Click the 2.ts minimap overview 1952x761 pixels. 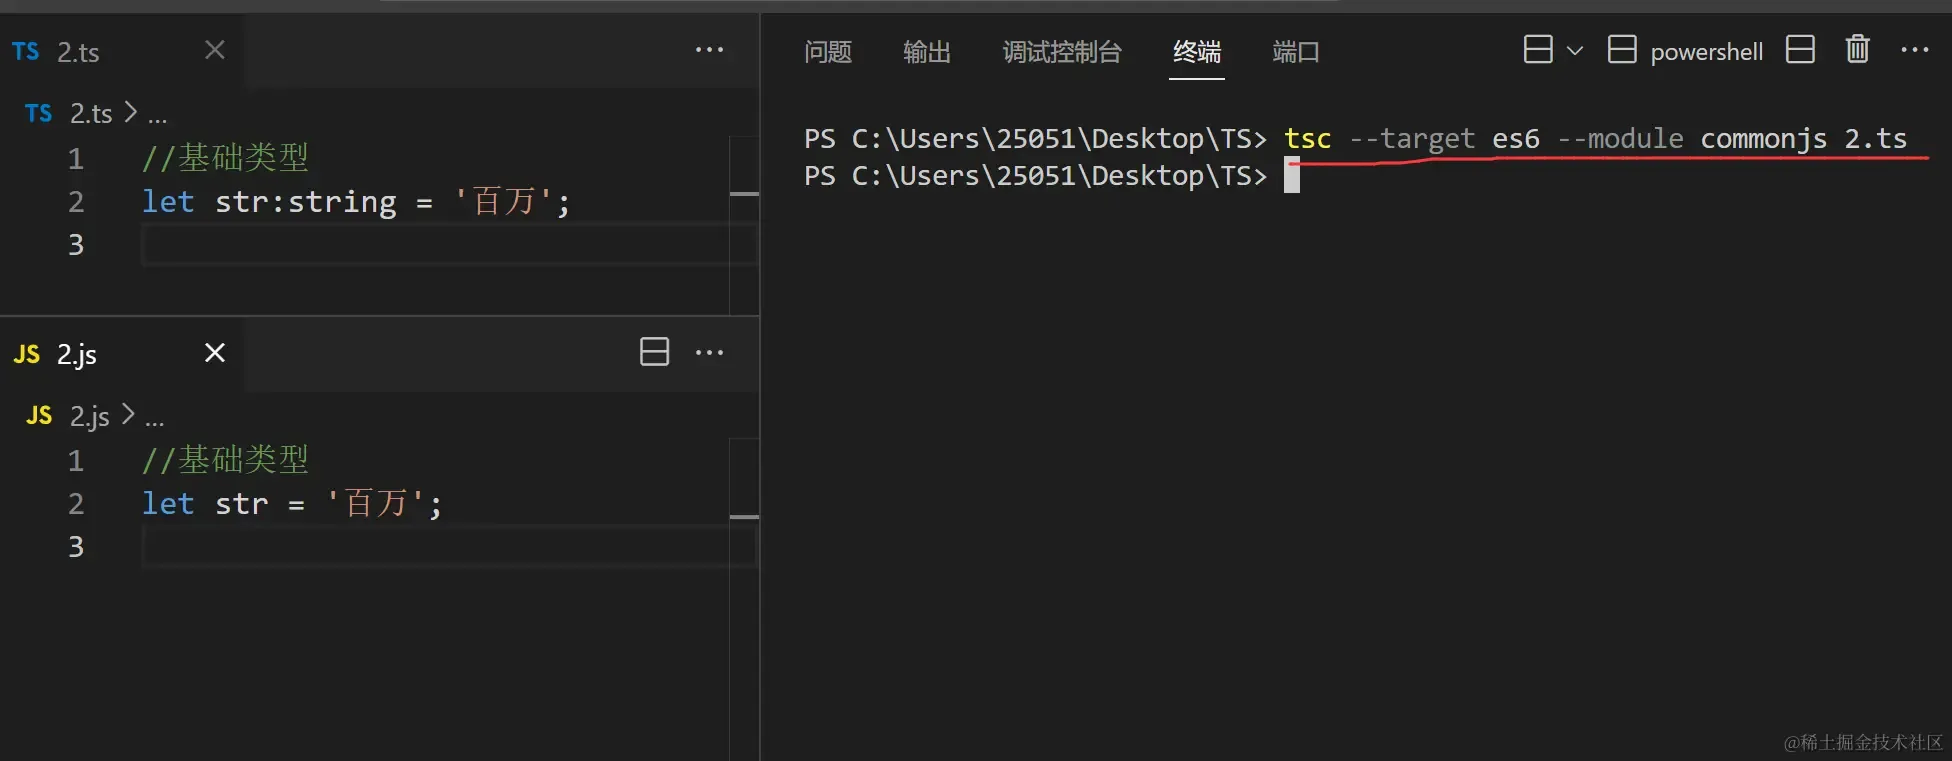click(x=744, y=225)
